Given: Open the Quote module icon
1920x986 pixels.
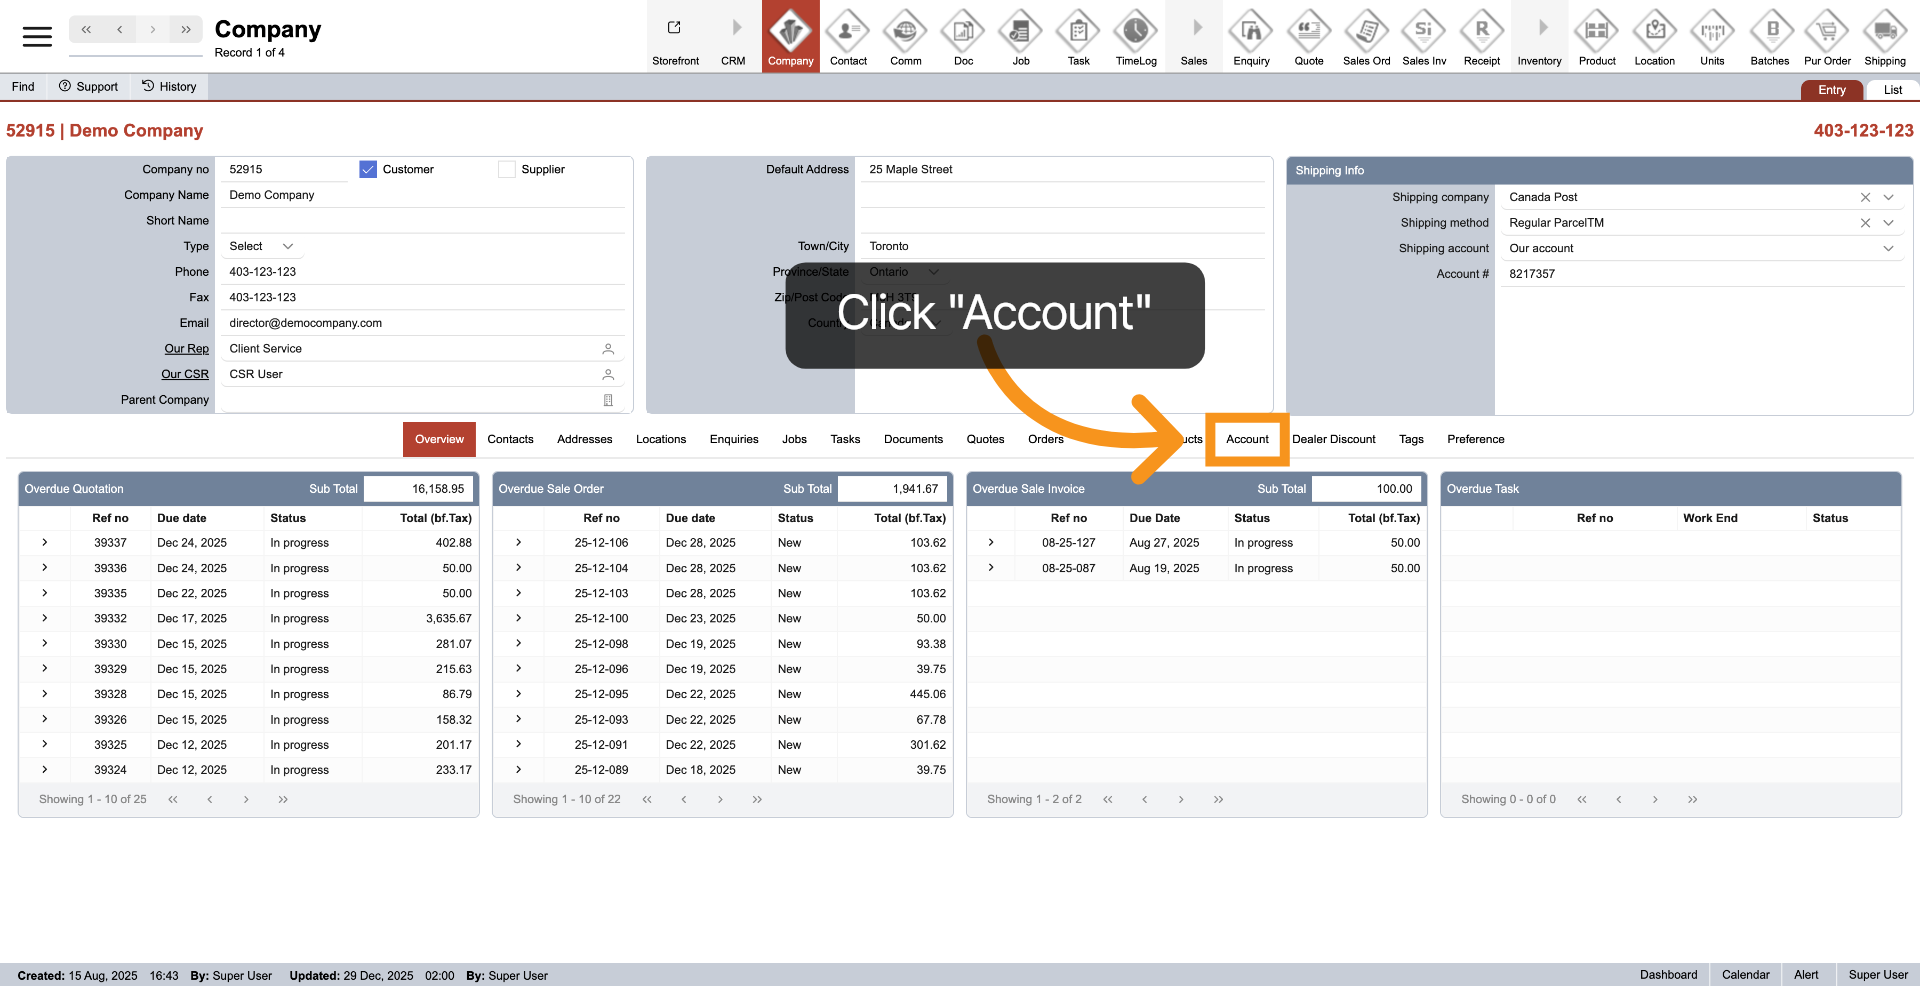Looking at the screenshot, I should 1308,33.
